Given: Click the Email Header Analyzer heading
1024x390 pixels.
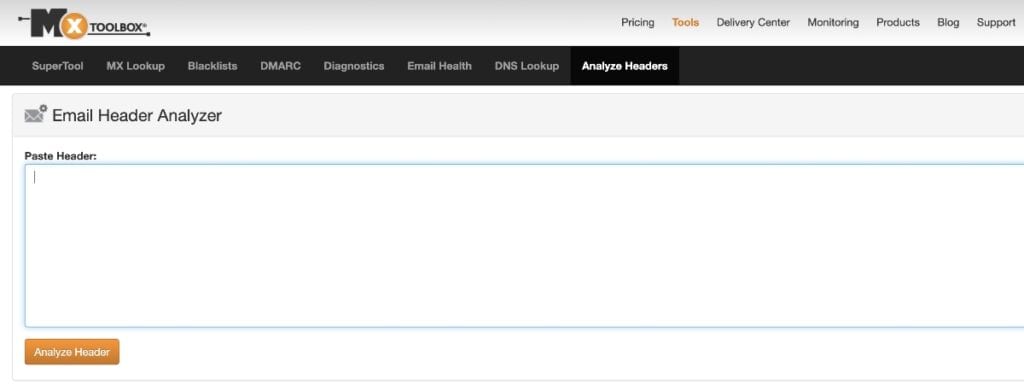Looking at the screenshot, I should click(x=137, y=116).
